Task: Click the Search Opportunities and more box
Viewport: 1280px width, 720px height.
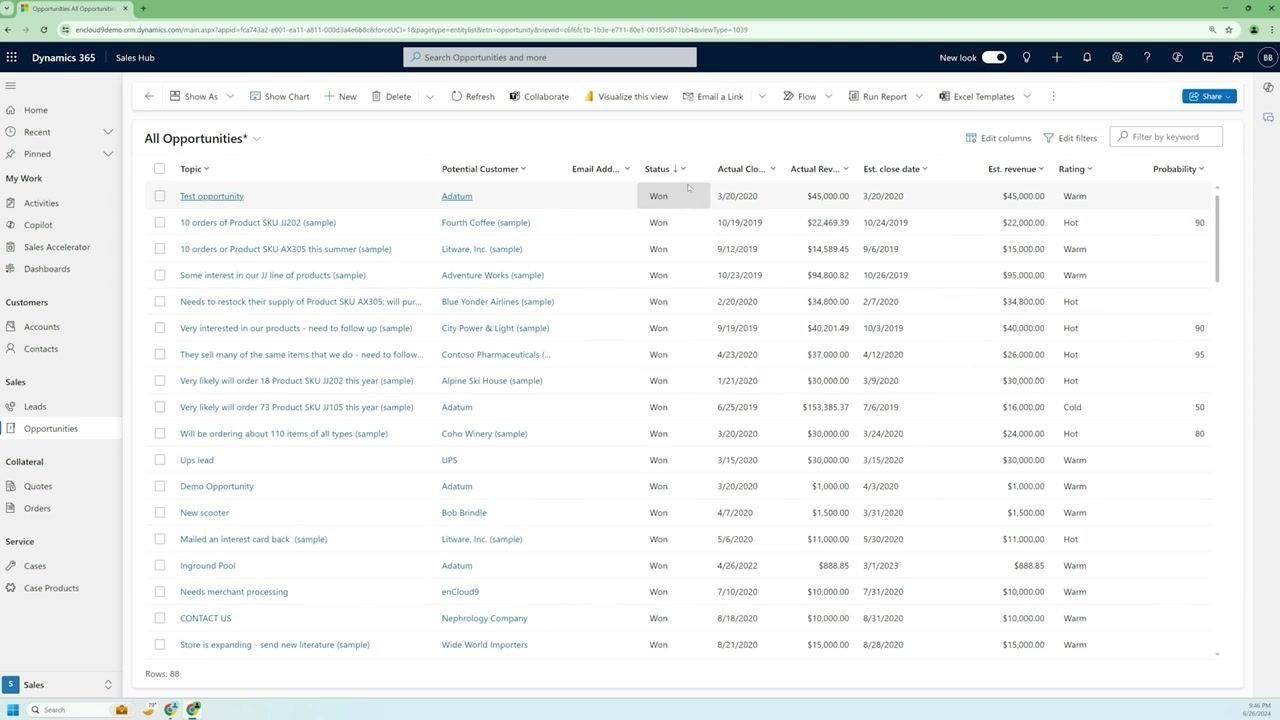Action: coord(550,57)
